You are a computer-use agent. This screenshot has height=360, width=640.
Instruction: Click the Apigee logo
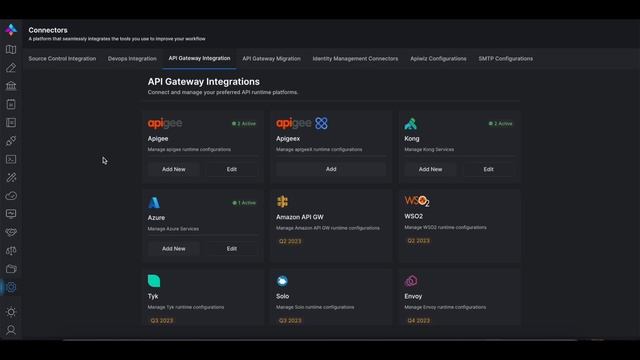click(x=165, y=123)
